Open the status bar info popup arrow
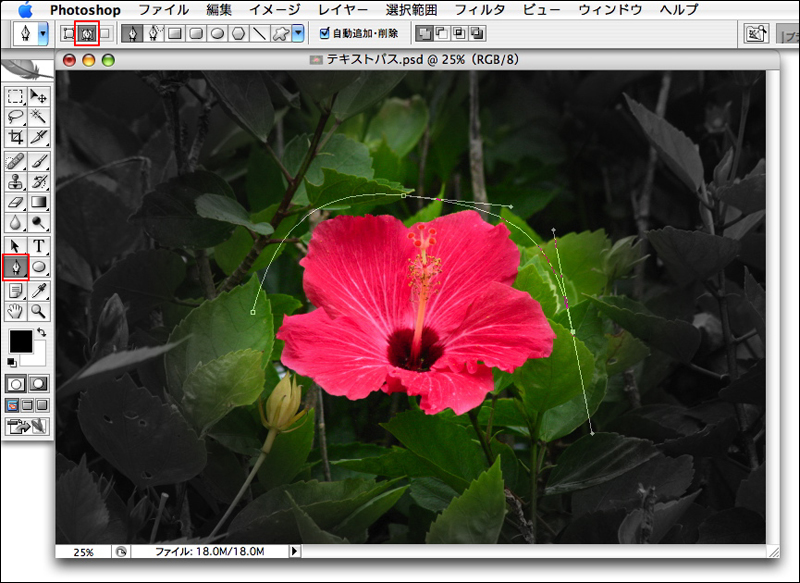800x583 pixels. pyautogui.click(x=294, y=551)
